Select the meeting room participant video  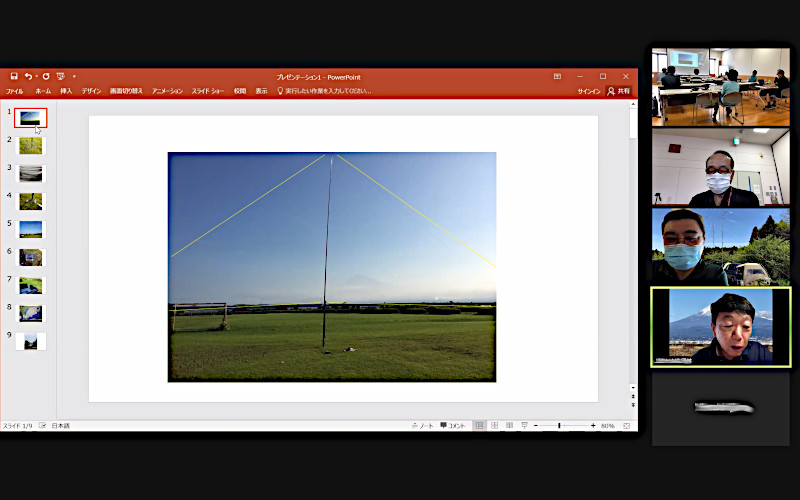point(720,87)
